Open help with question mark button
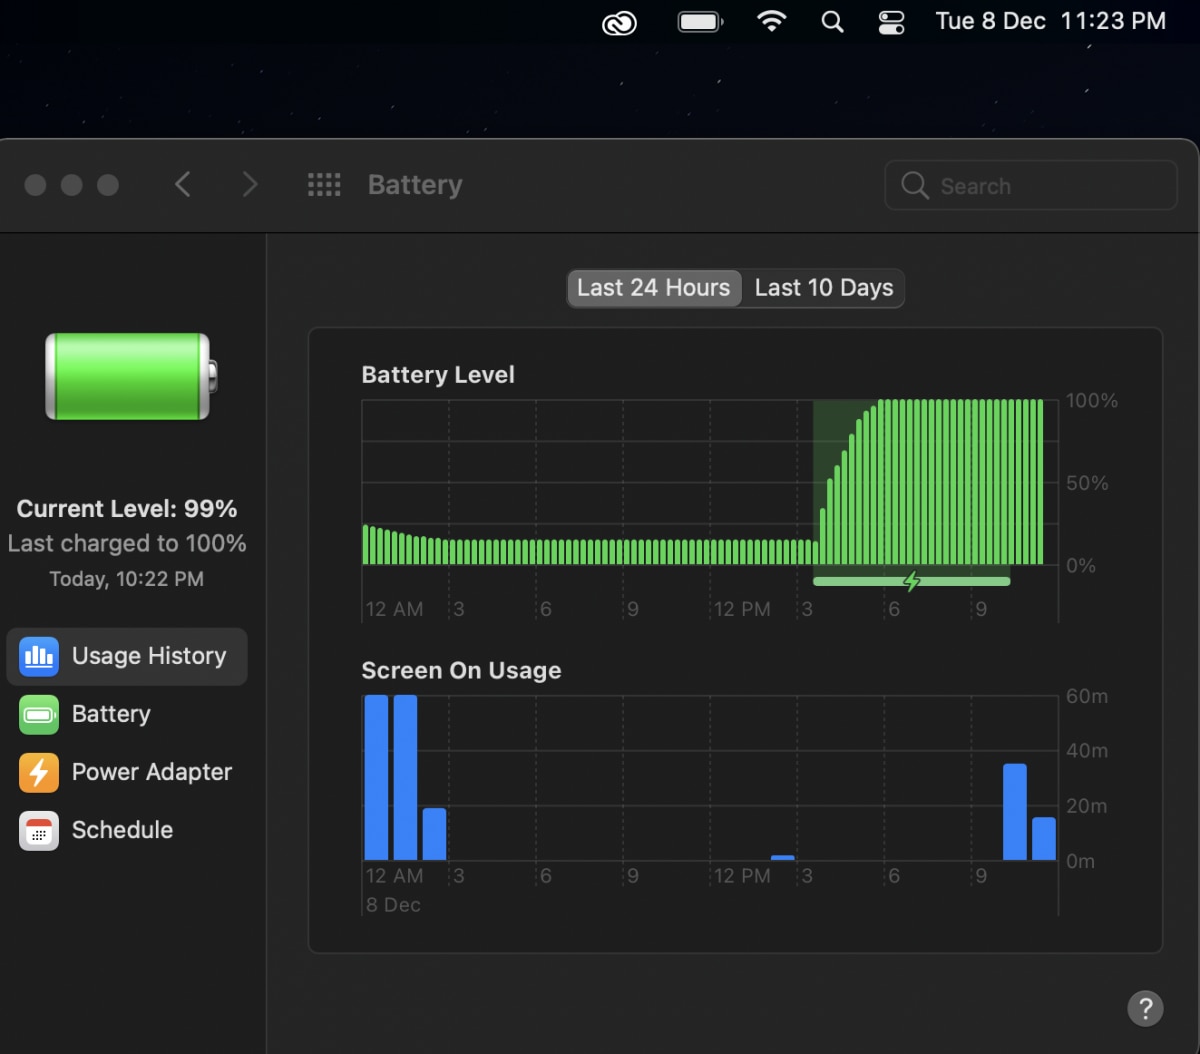1200x1054 pixels. 1145,1008
